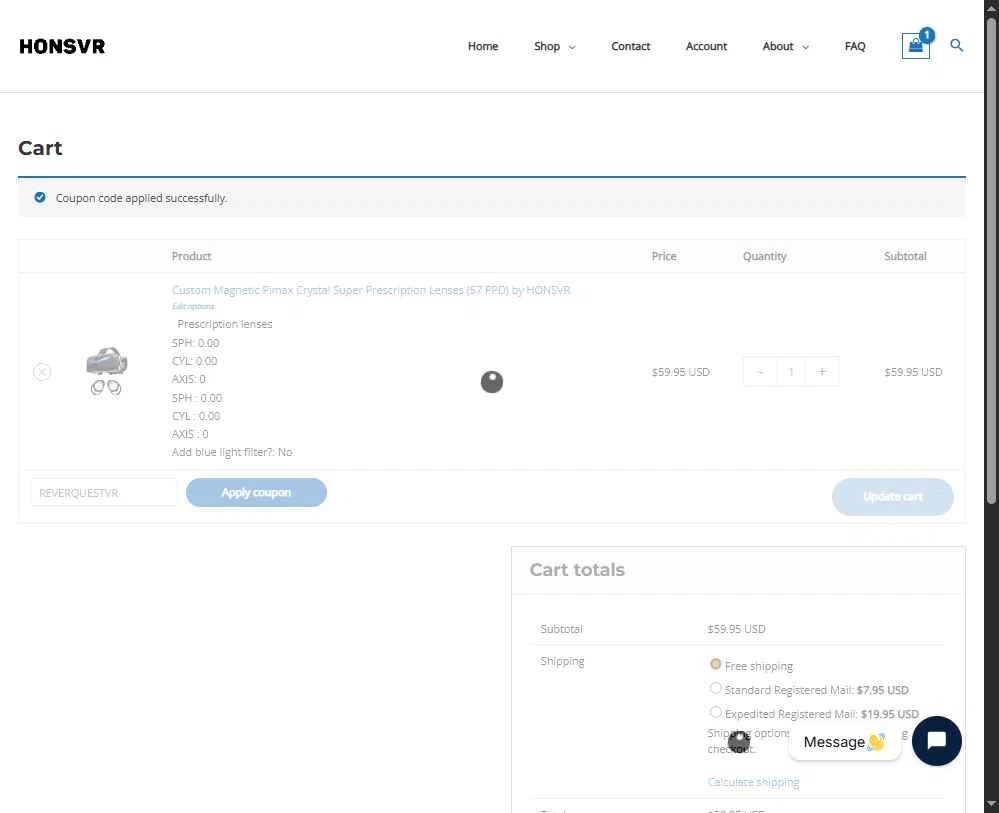The width and height of the screenshot is (999, 813).
Task: Click the Update cart button
Action: click(893, 497)
